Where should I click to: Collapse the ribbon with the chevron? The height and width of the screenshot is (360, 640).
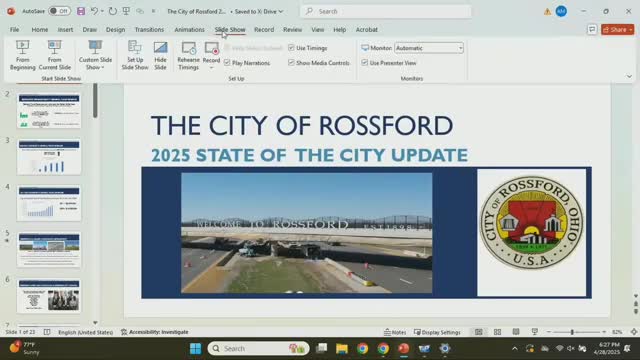pyautogui.click(x=629, y=76)
